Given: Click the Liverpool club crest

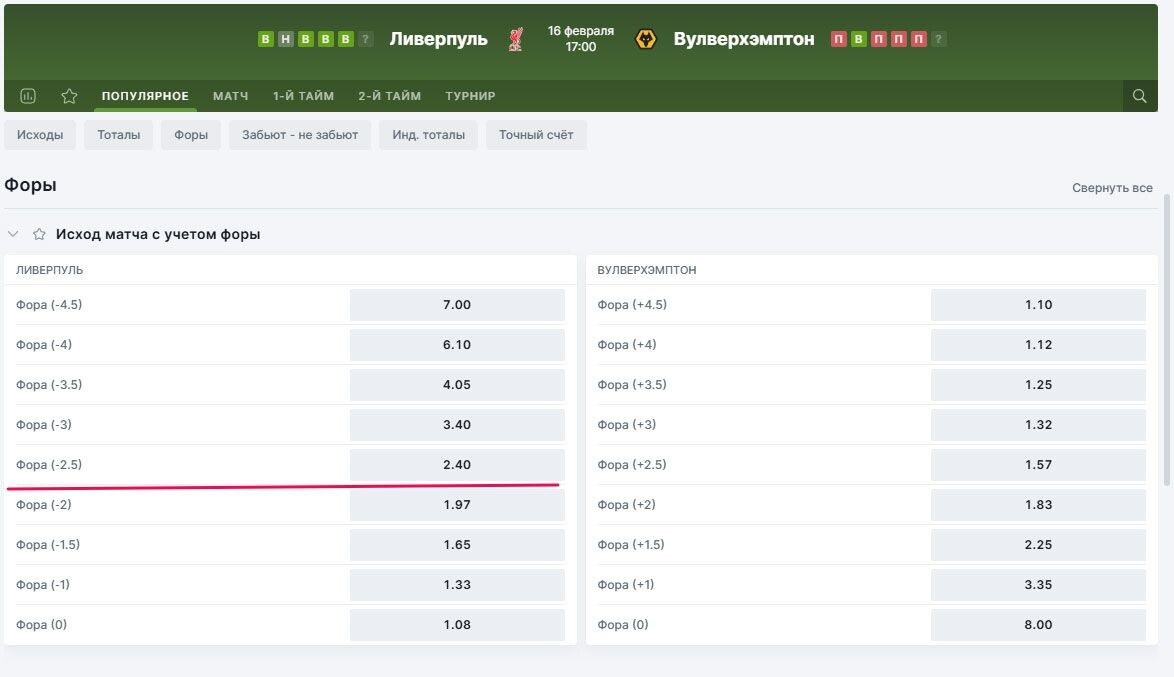Looking at the screenshot, I should coord(516,39).
